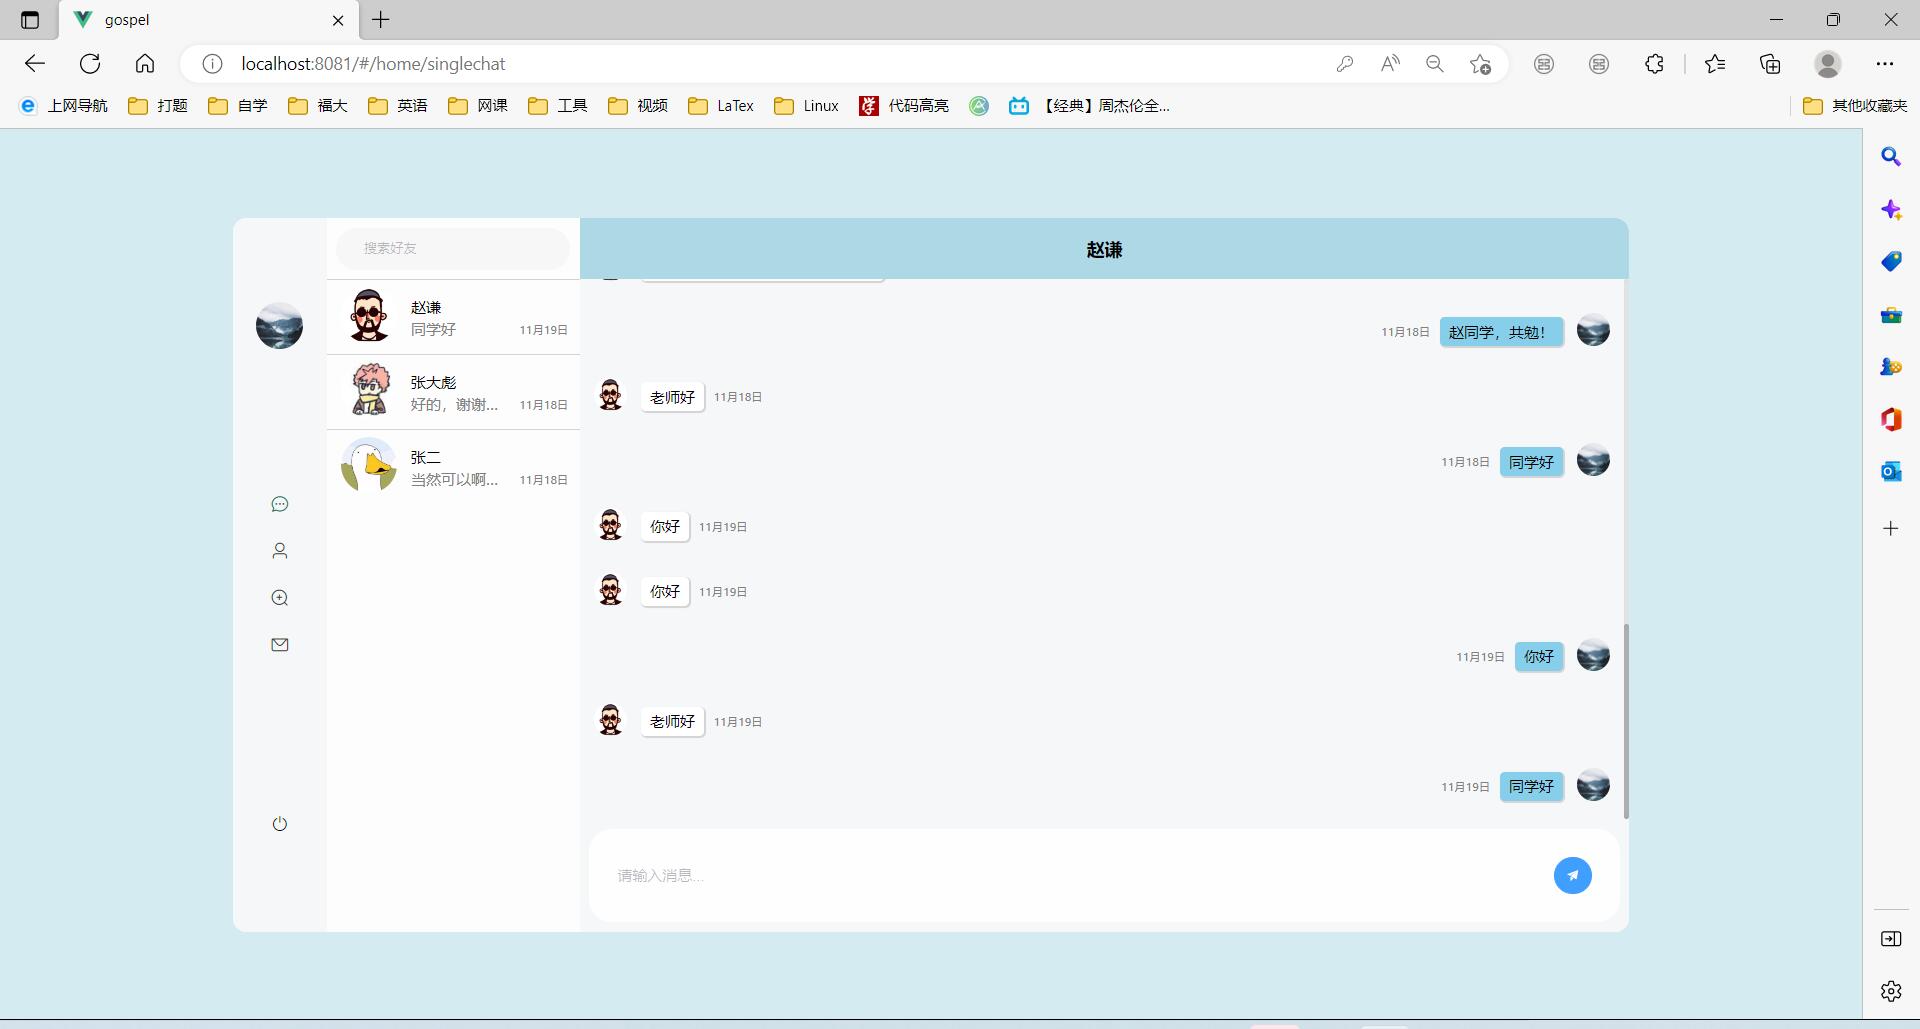Click the address bar URL
This screenshot has height=1029, width=1920.
click(x=373, y=64)
